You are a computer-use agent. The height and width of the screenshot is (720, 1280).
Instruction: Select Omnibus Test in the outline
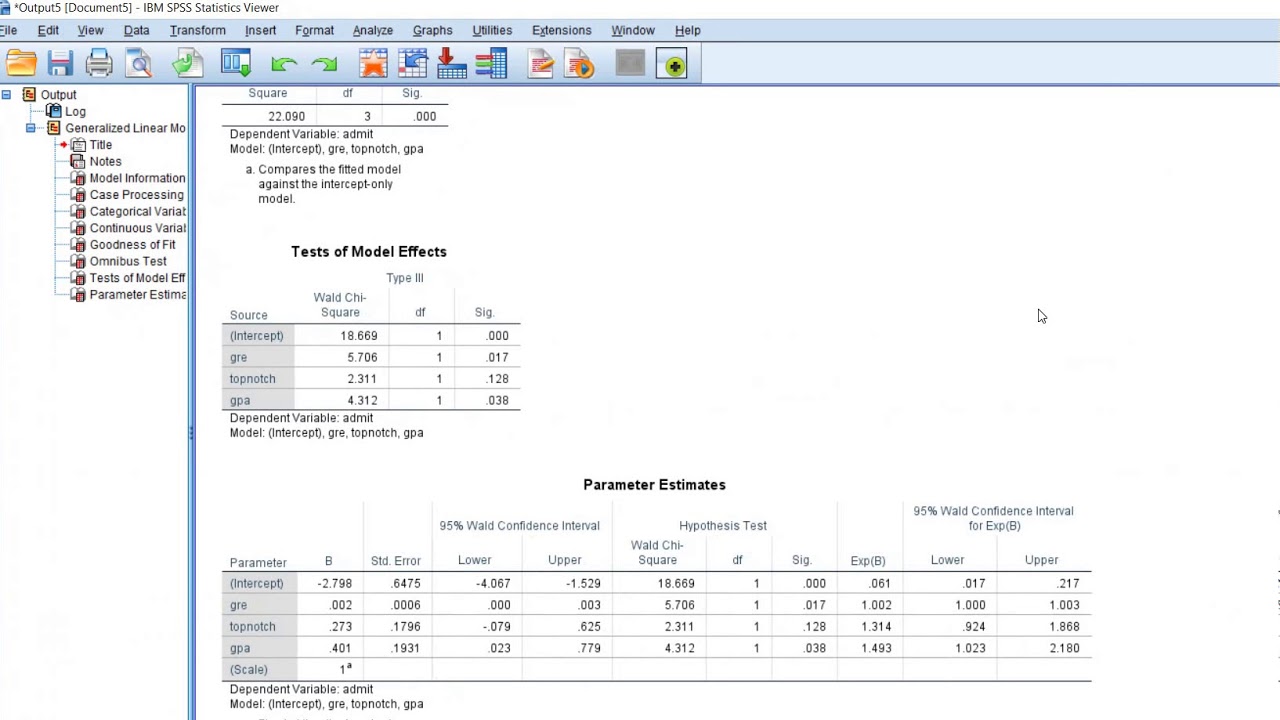click(x=128, y=261)
